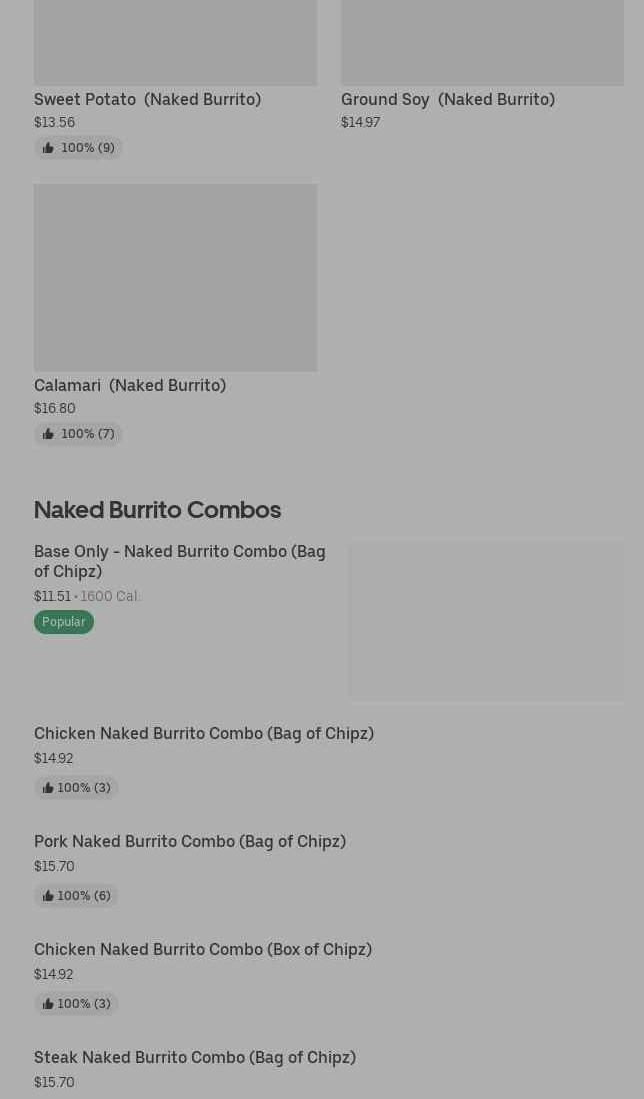Open Pork Naked Burrito Combo (Bag of Chipz)
Screen dimensions: 644x1099
(x=190, y=841)
